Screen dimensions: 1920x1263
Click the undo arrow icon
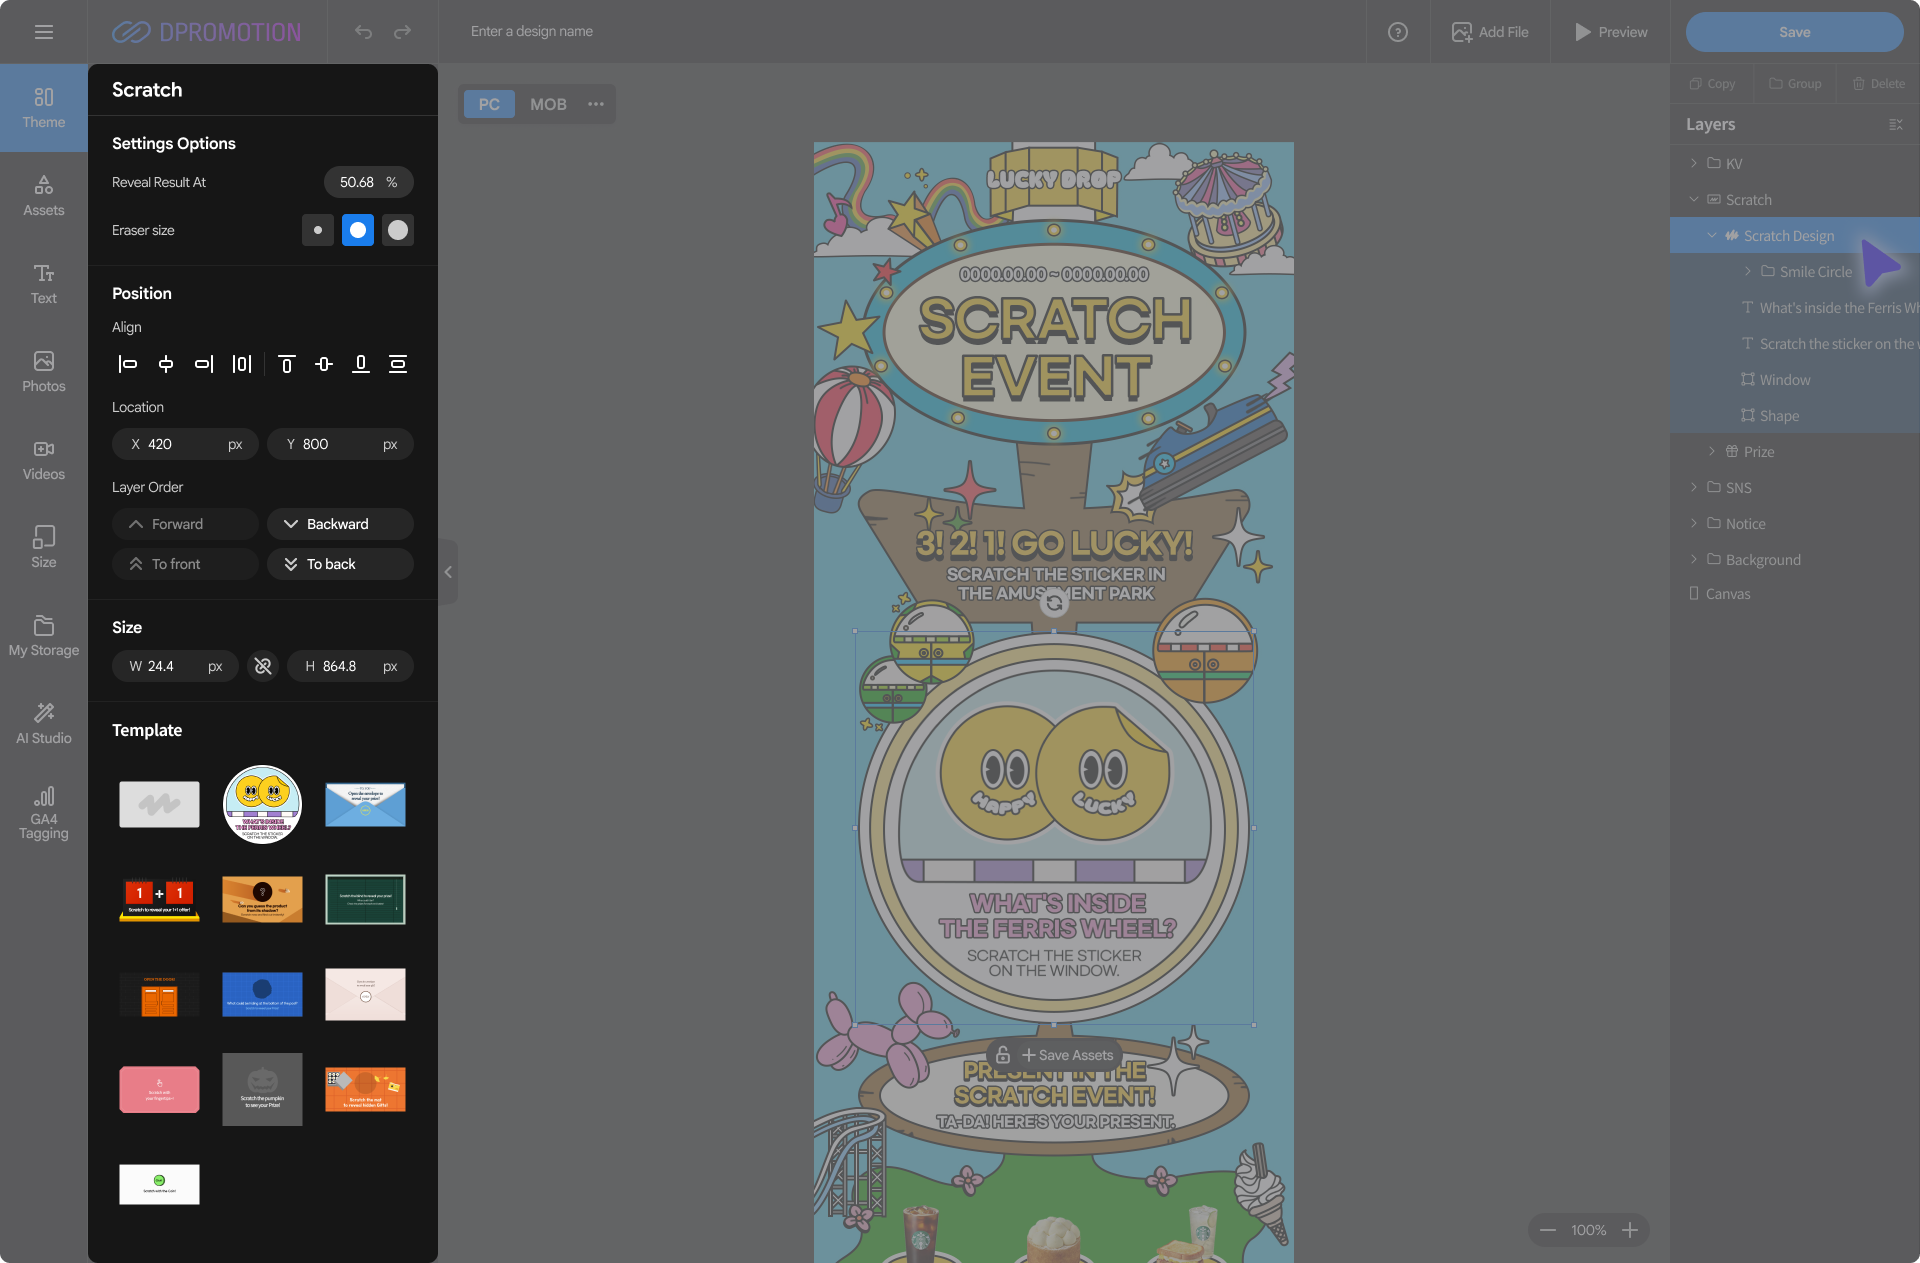point(363,32)
